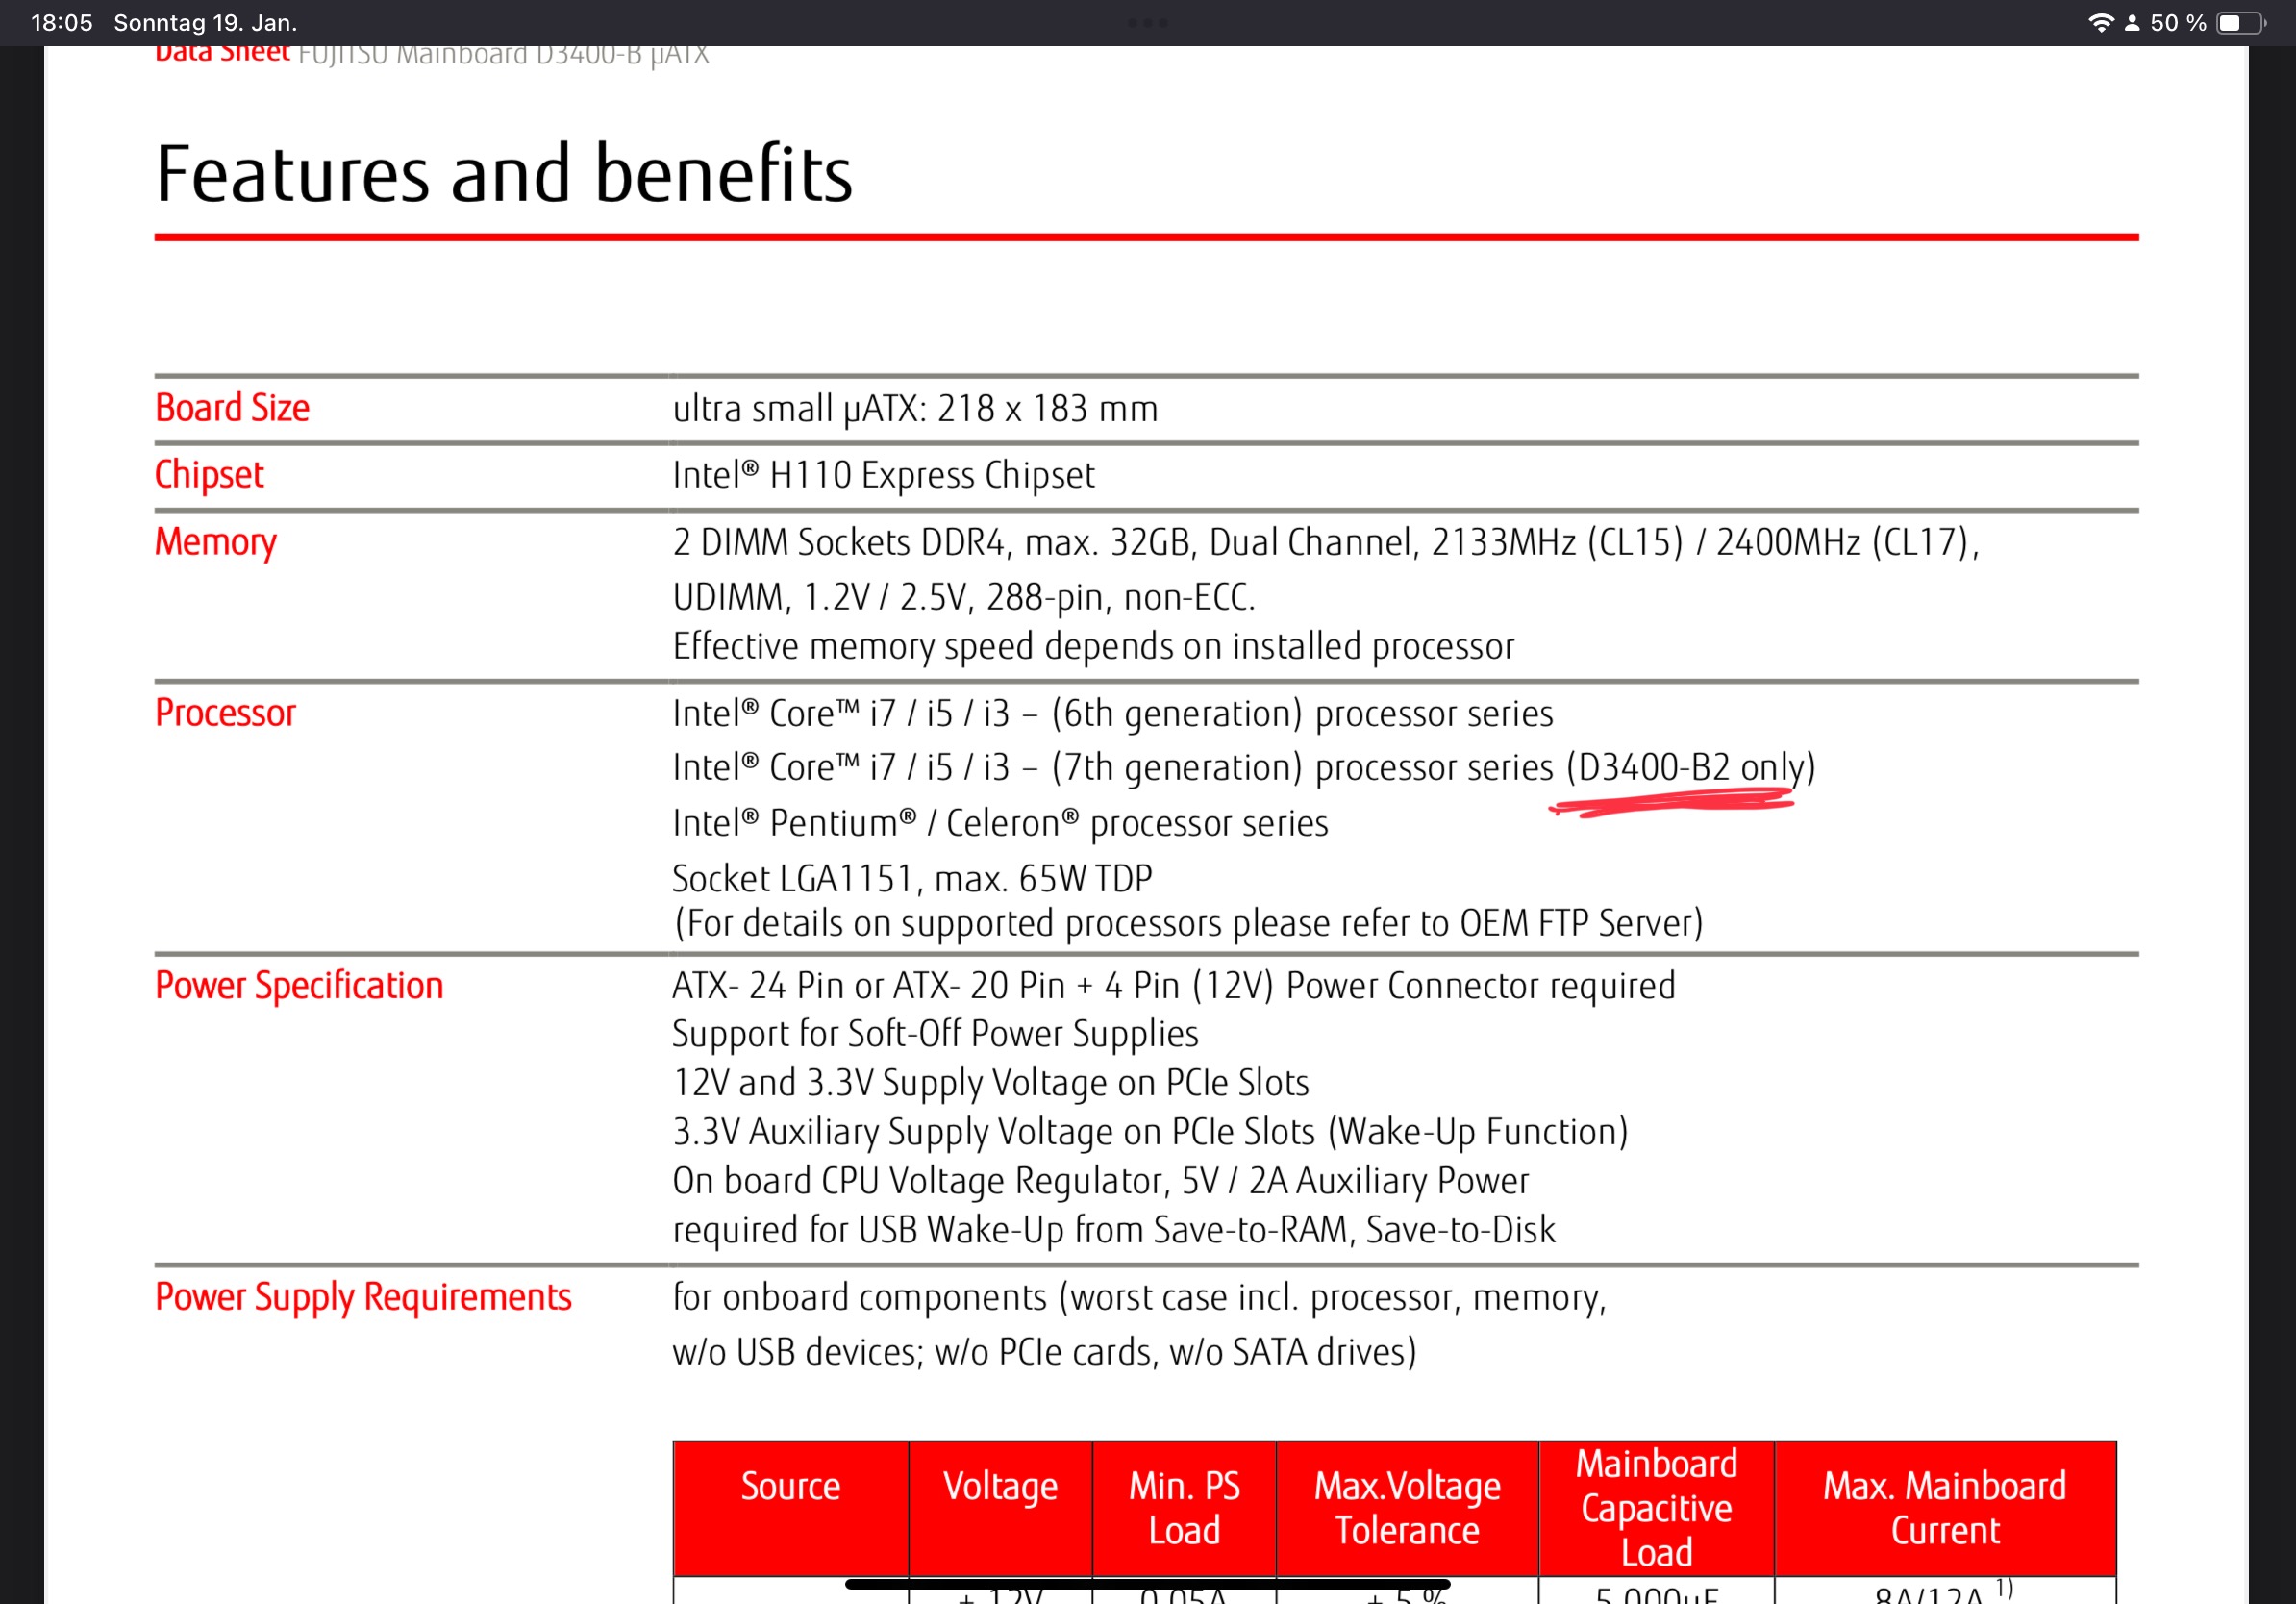Tap the 'Max.Voltage Tolerance' table header
Screen dimensions: 2296x1604
pyautogui.click(x=1407, y=1509)
